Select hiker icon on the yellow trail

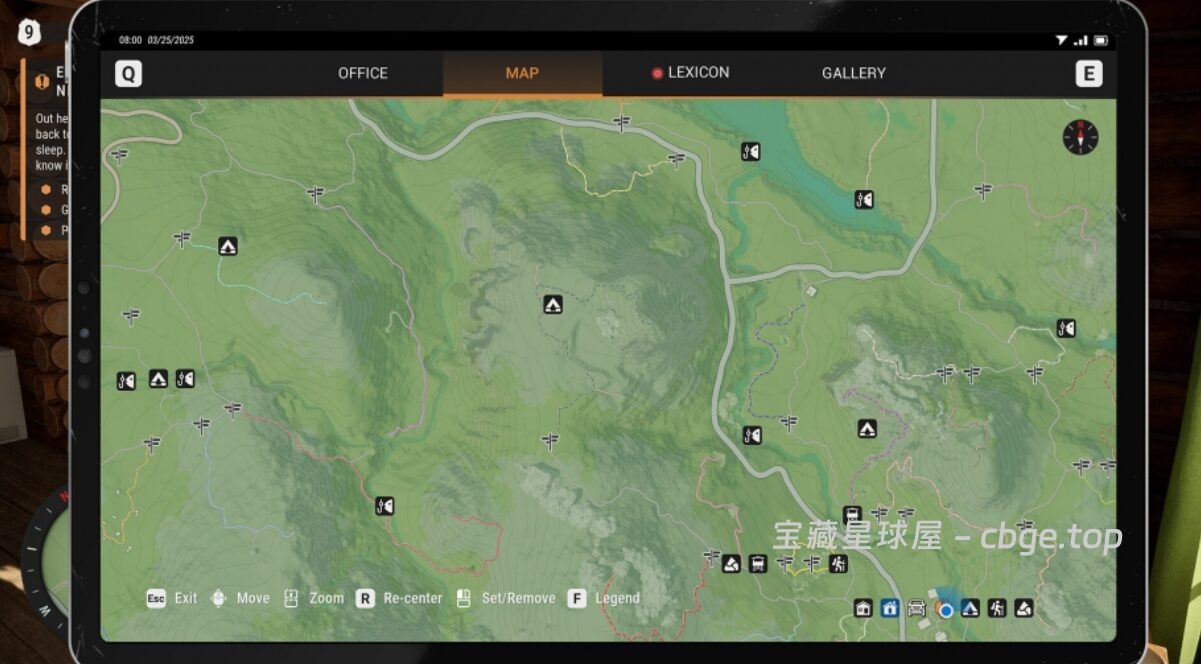[x=838, y=564]
